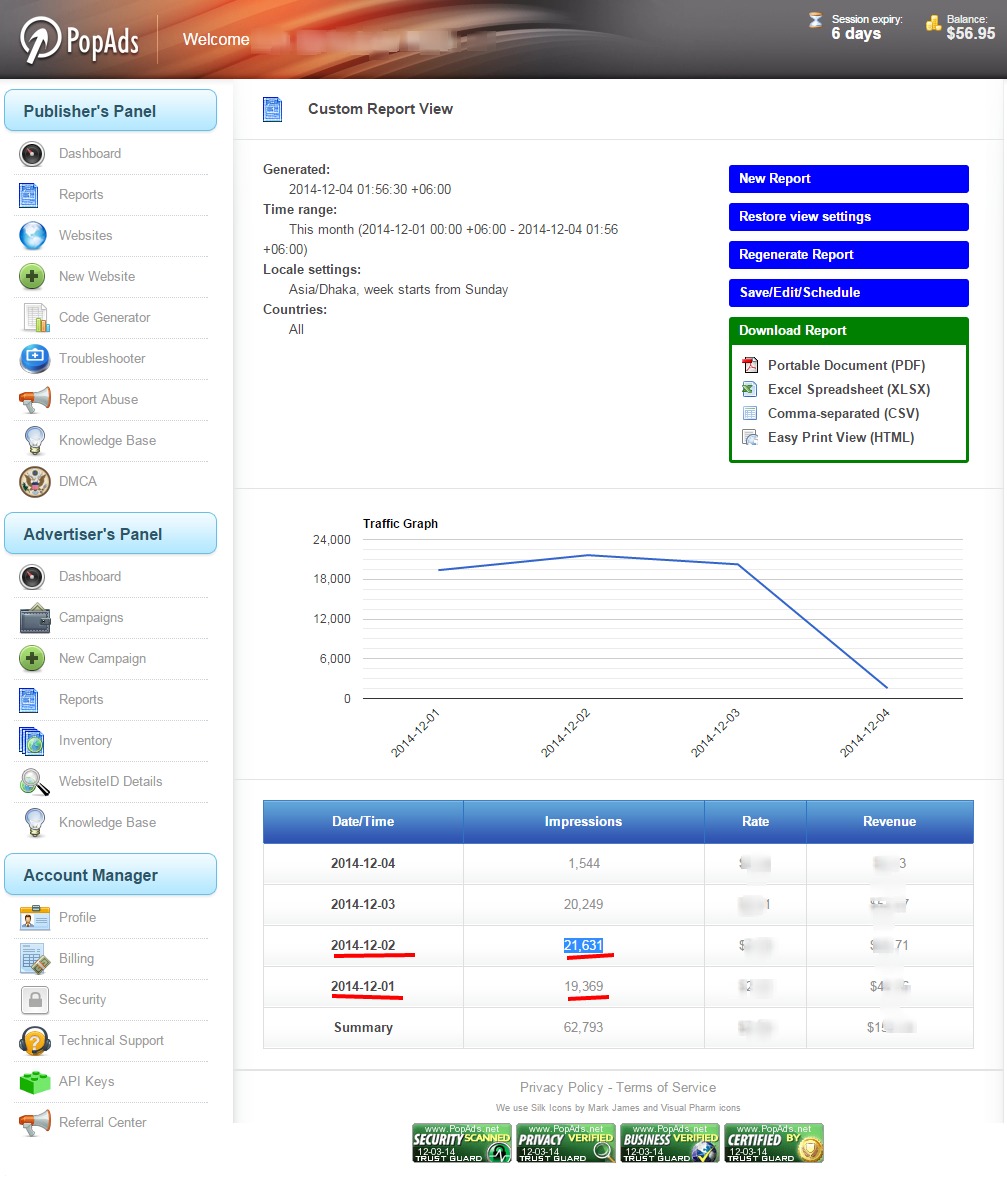This screenshot has width=1007, height=1179.
Task: Click the WebsiteID Details magnifier icon
Action: pos(35,782)
